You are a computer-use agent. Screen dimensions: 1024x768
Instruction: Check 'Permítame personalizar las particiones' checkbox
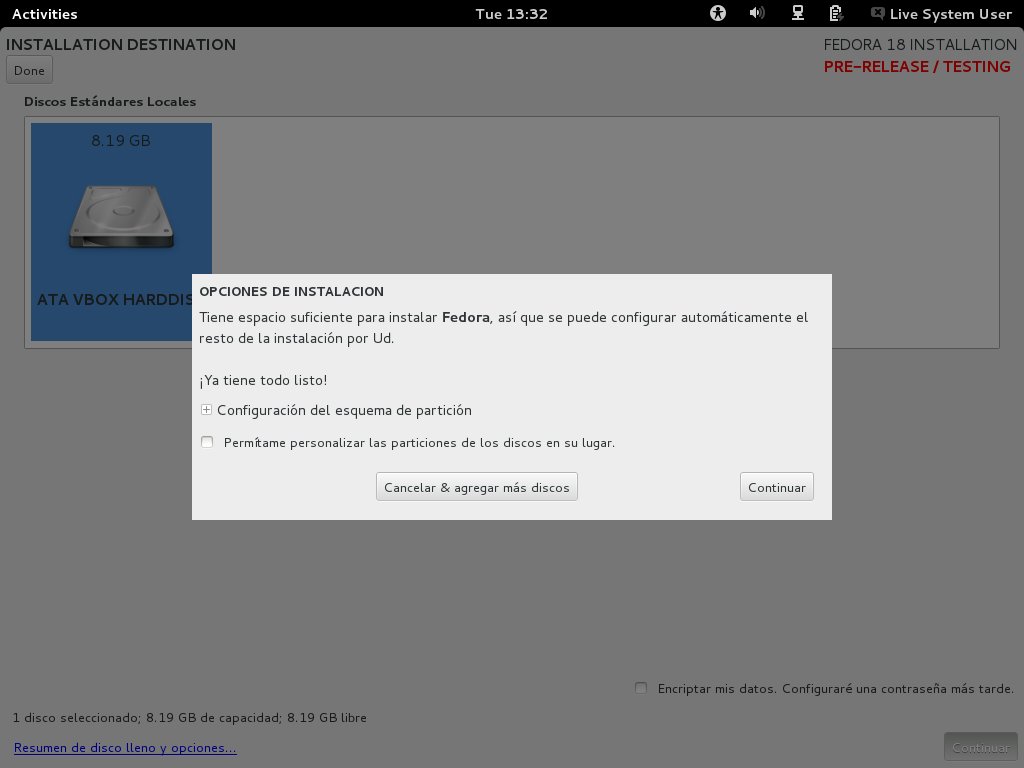pyautogui.click(x=207, y=442)
